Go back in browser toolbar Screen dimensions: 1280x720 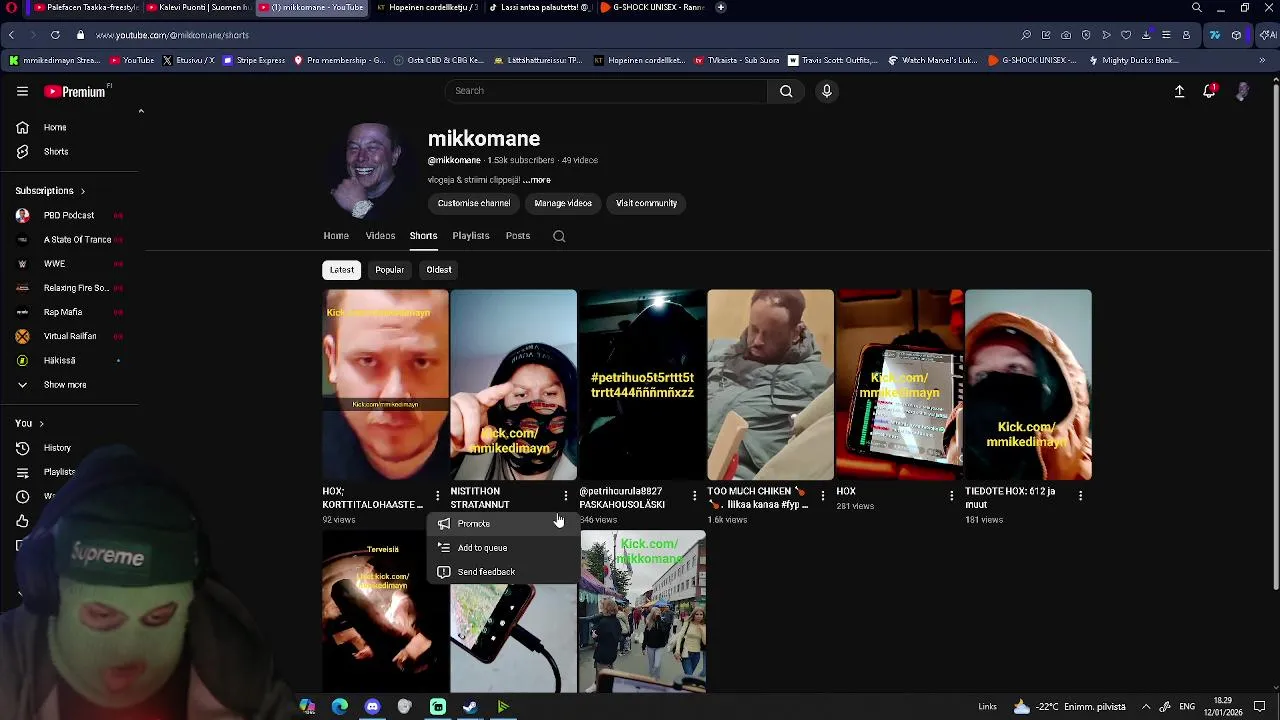[x=11, y=35]
